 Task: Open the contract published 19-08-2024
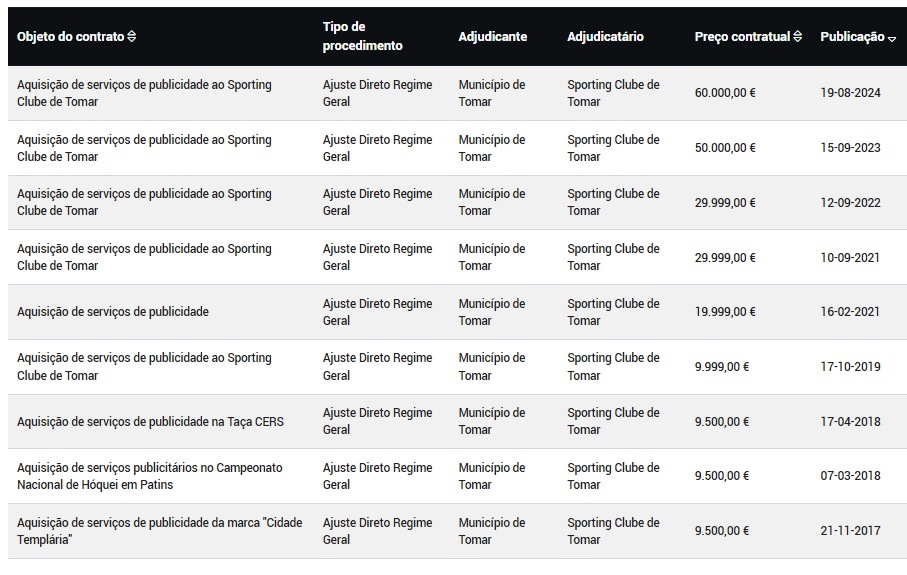pos(458,93)
